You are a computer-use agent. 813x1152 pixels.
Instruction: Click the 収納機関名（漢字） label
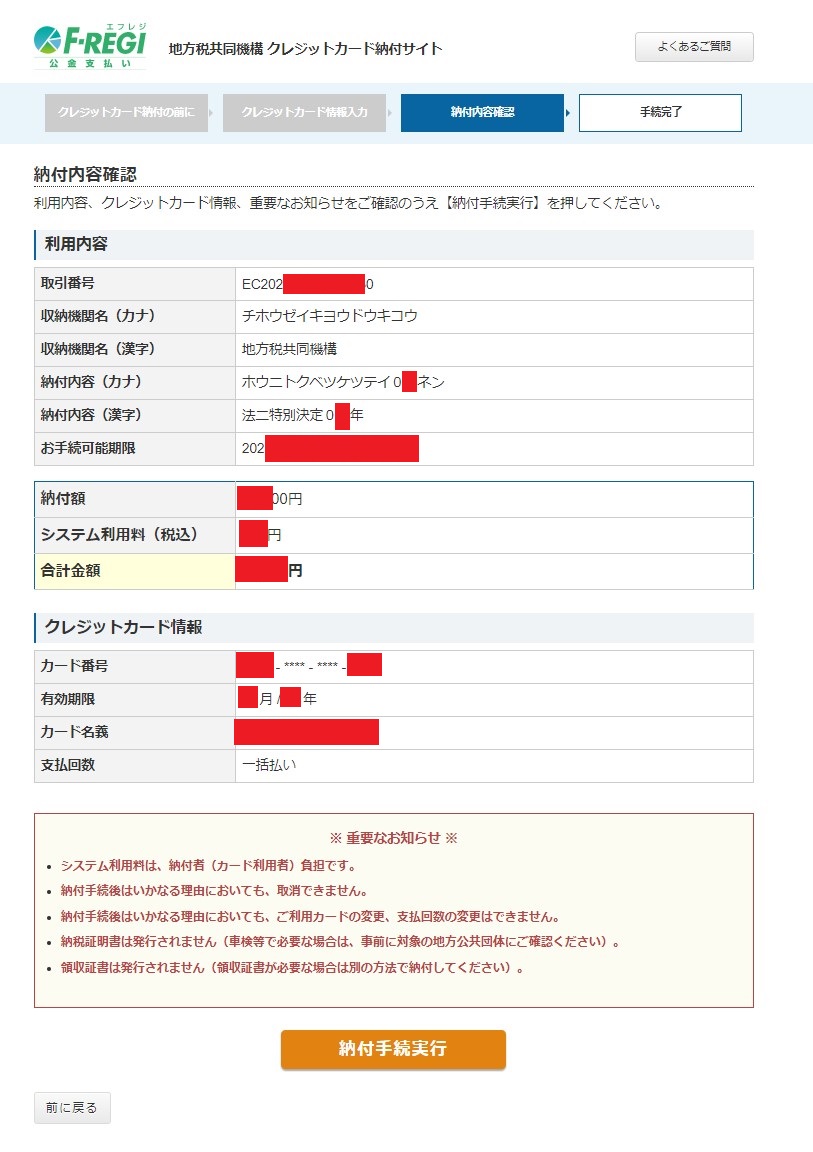coord(98,349)
